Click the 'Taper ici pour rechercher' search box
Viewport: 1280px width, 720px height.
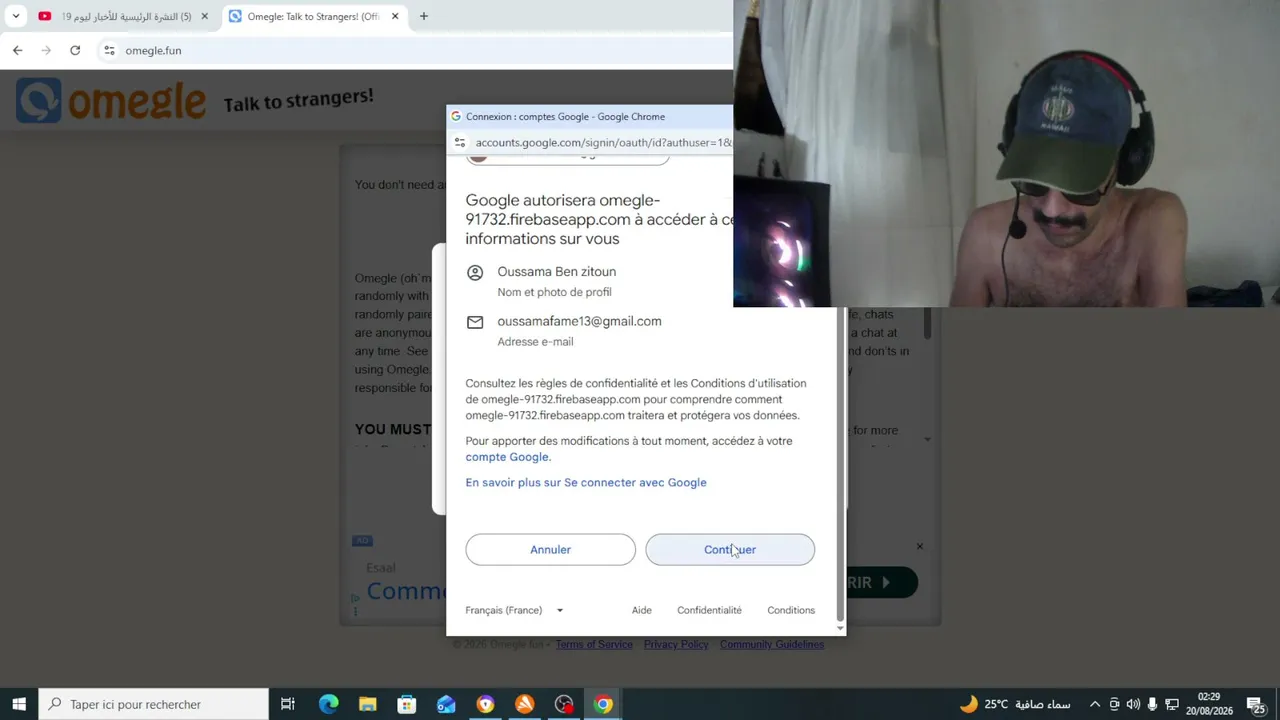click(154, 704)
